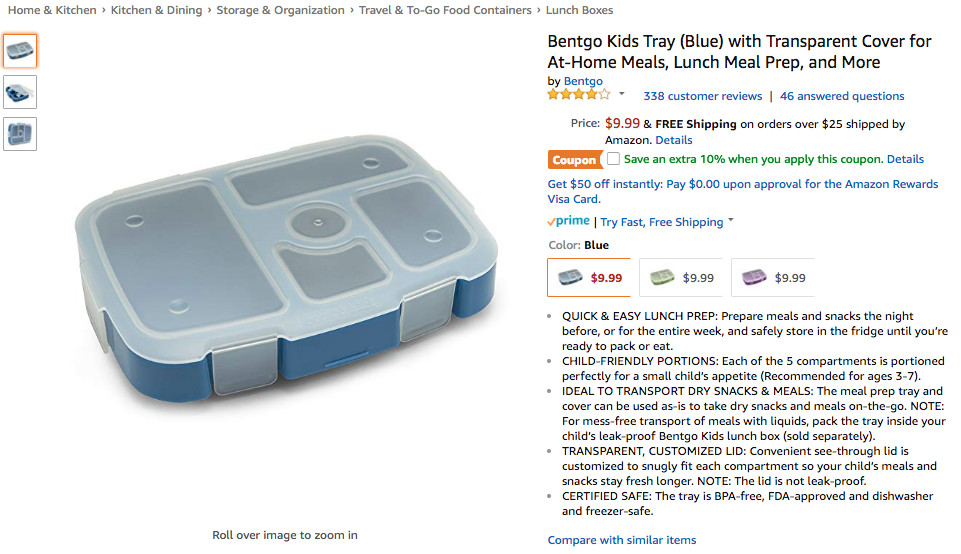Select the second product thumbnail
This screenshot has height=554, width=961.
(20, 92)
